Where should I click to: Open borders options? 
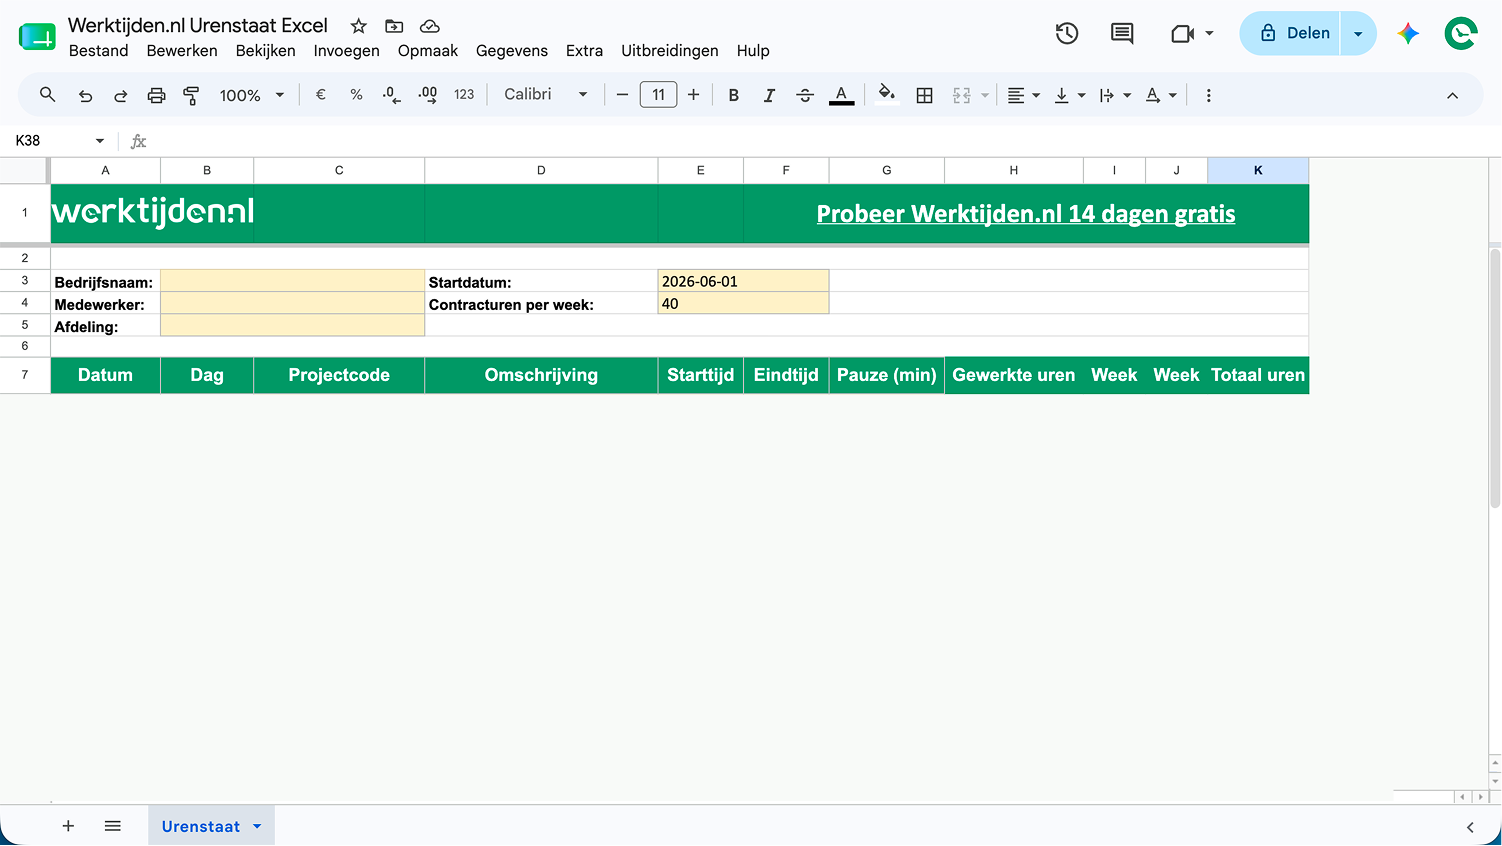925,95
